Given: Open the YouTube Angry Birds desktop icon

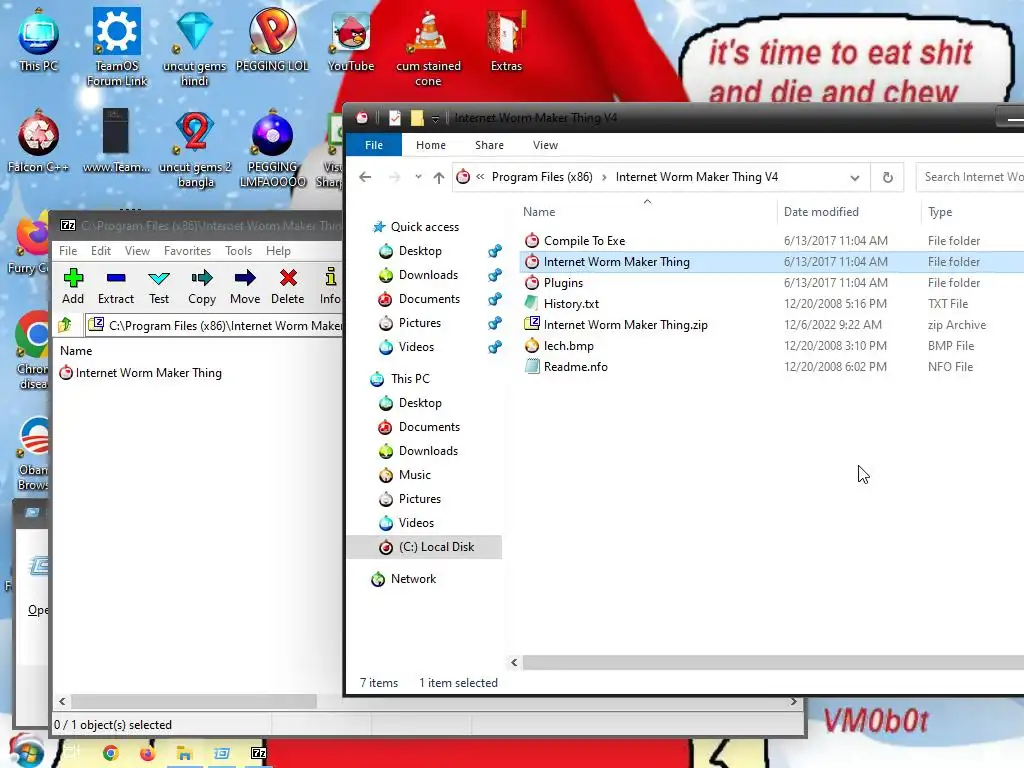Looking at the screenshot, I should point(351,40).
